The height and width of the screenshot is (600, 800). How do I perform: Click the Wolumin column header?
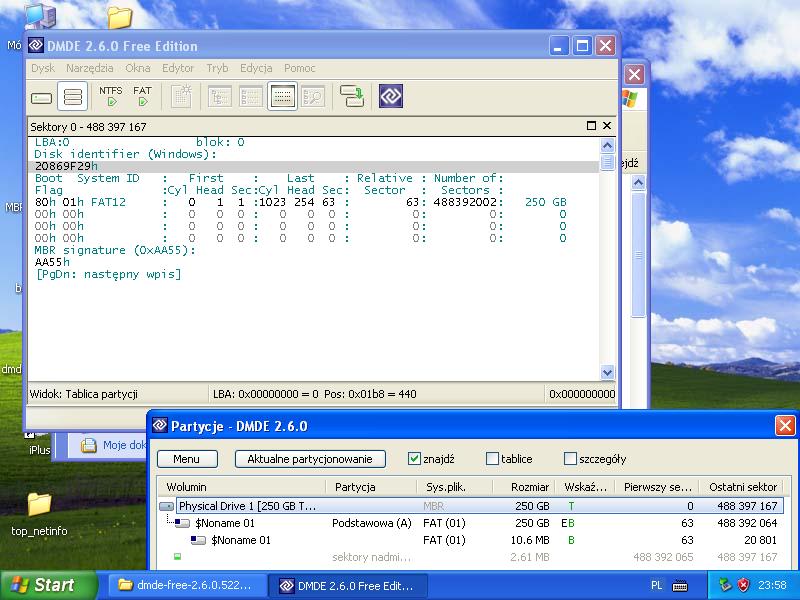point(241,487)
